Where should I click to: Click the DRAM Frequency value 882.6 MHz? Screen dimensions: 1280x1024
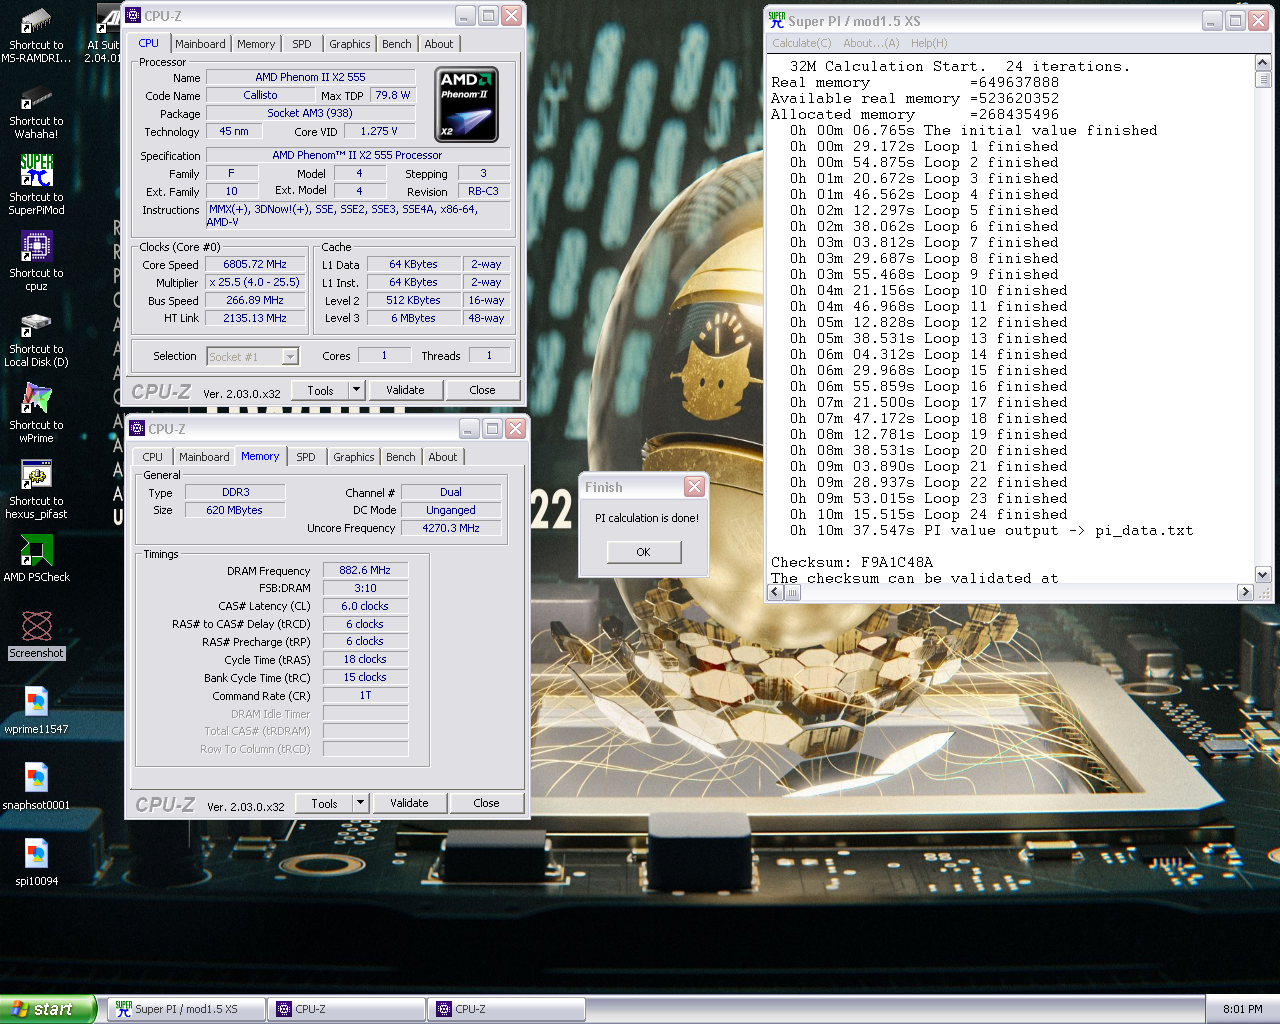click(365, 570)
